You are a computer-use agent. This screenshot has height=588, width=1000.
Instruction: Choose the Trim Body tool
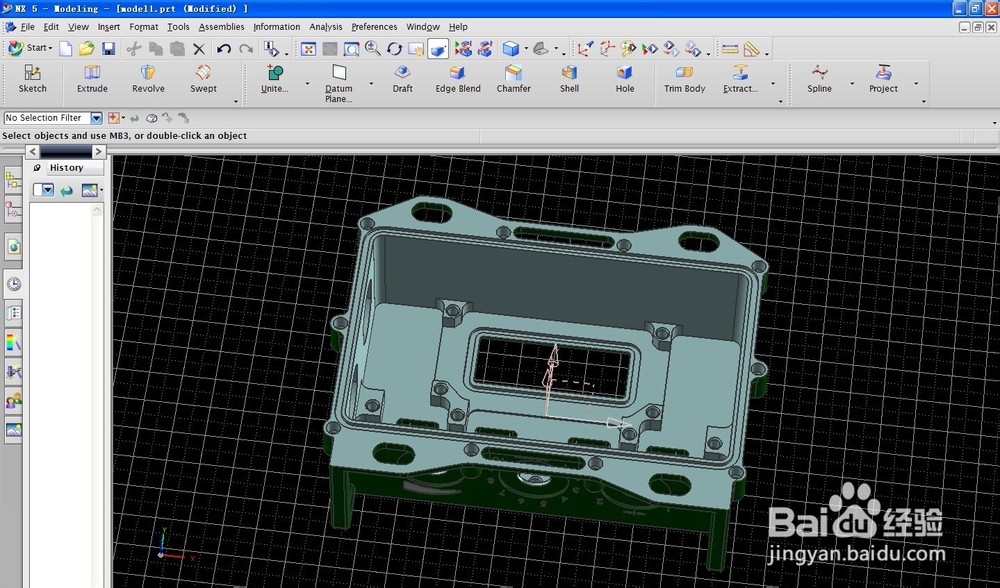684,79
